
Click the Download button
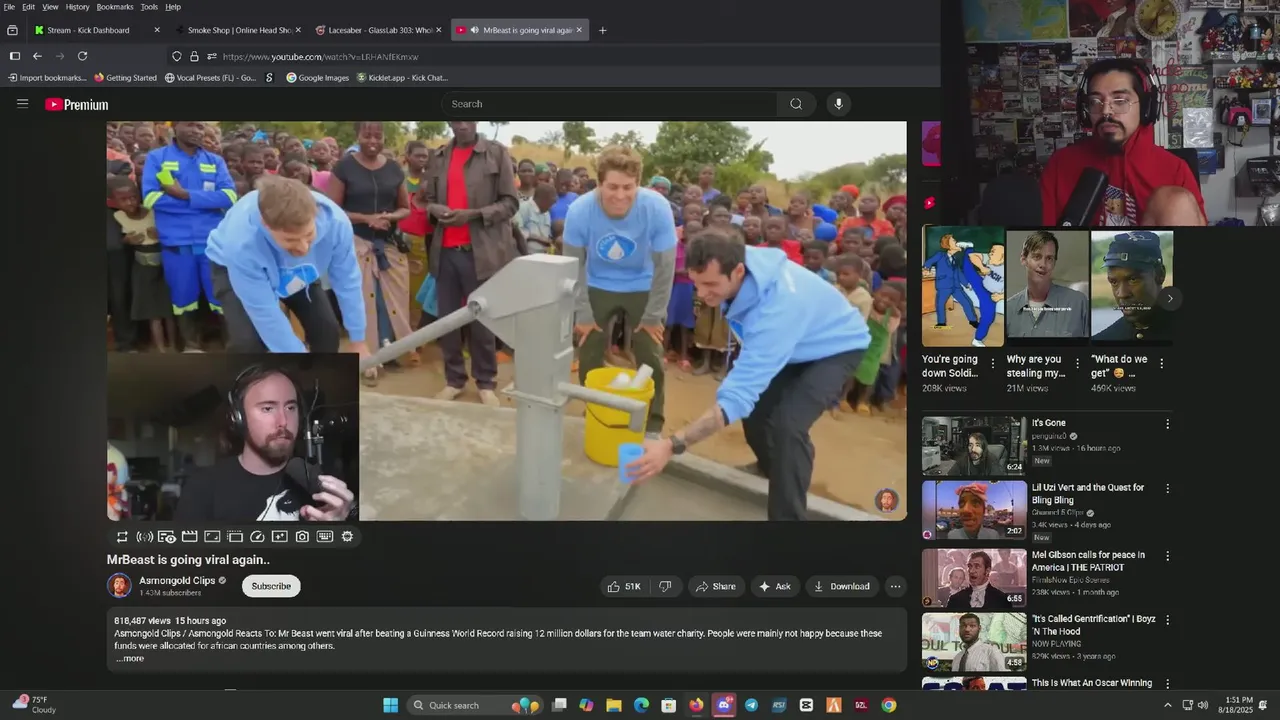pyautogui.click(x=842, y=587)
